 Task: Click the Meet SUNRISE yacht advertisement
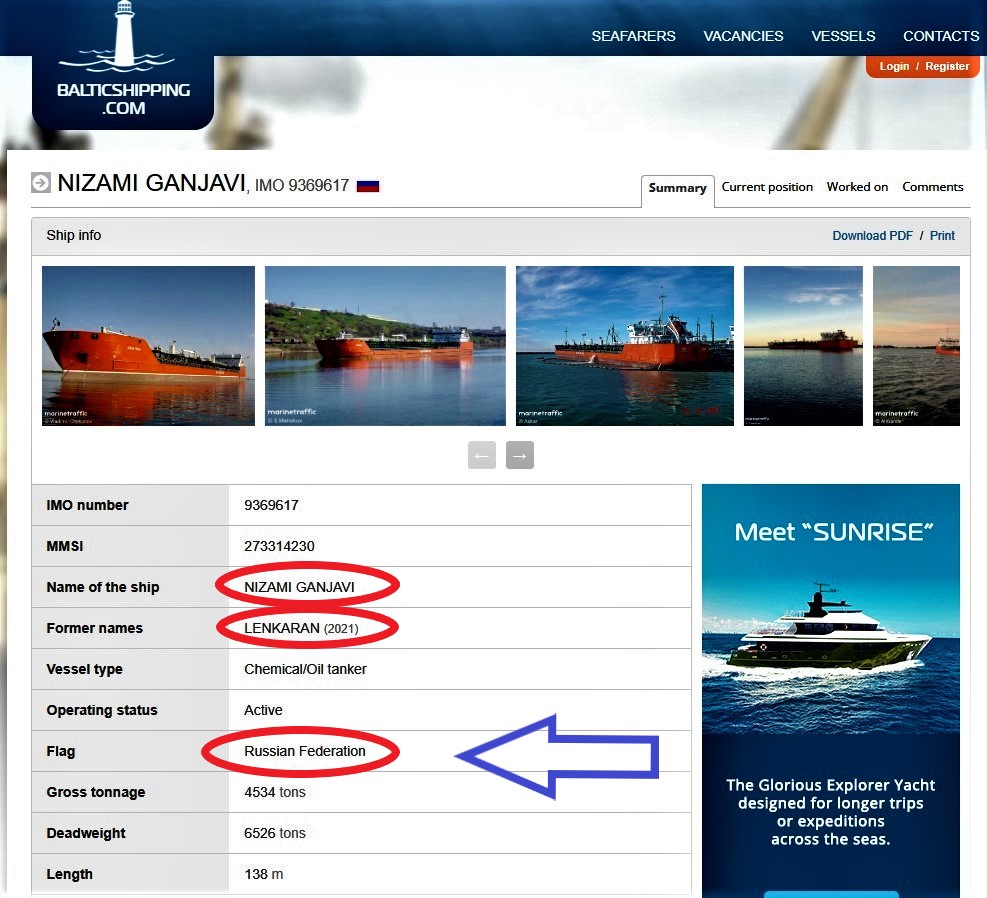pyautogui.click(x=831, y=690)
